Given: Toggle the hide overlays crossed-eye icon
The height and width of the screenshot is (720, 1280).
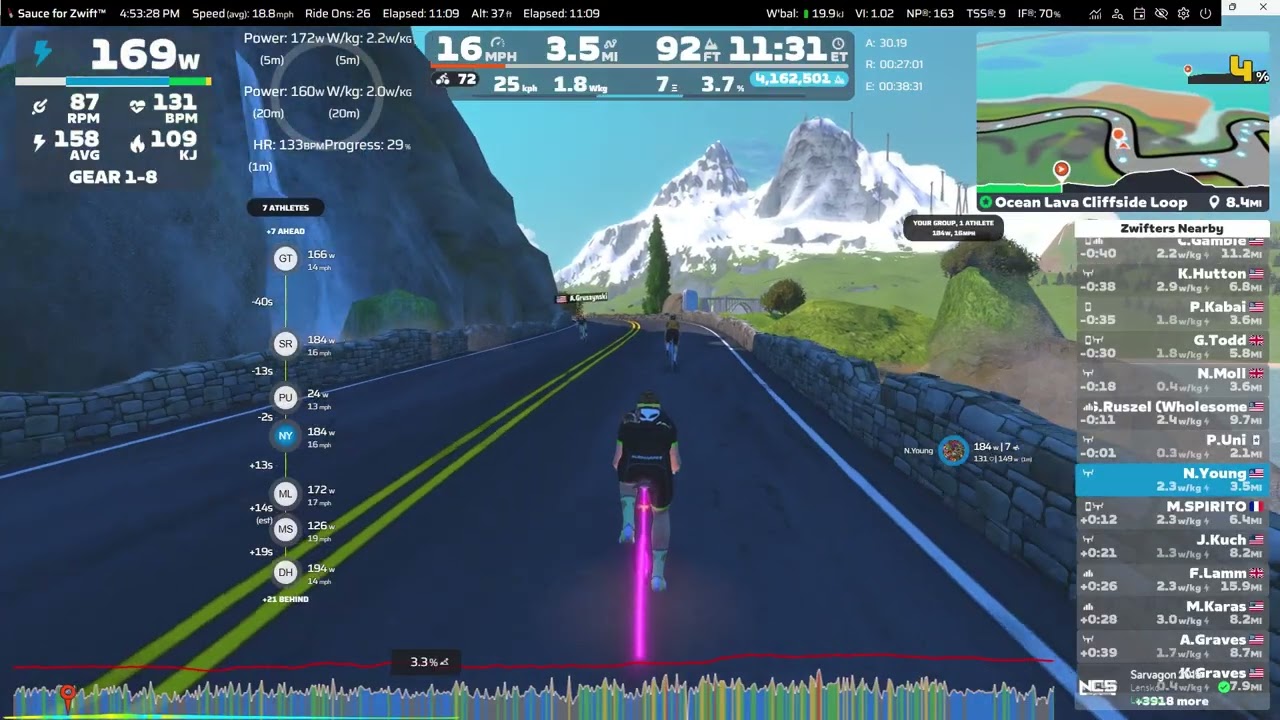Looking at the screenshot, I should [1163, 14].
